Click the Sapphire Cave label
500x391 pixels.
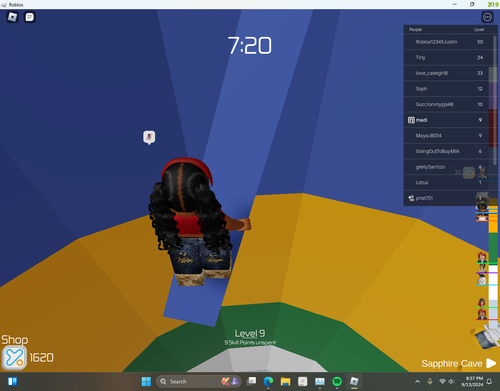[x=452, y=363]
